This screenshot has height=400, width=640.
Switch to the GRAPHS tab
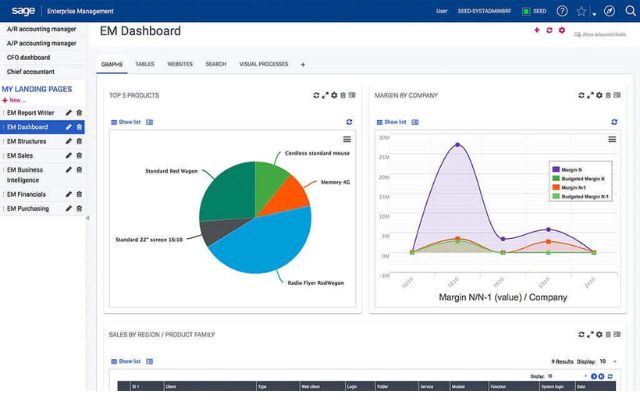click(112, 64)
